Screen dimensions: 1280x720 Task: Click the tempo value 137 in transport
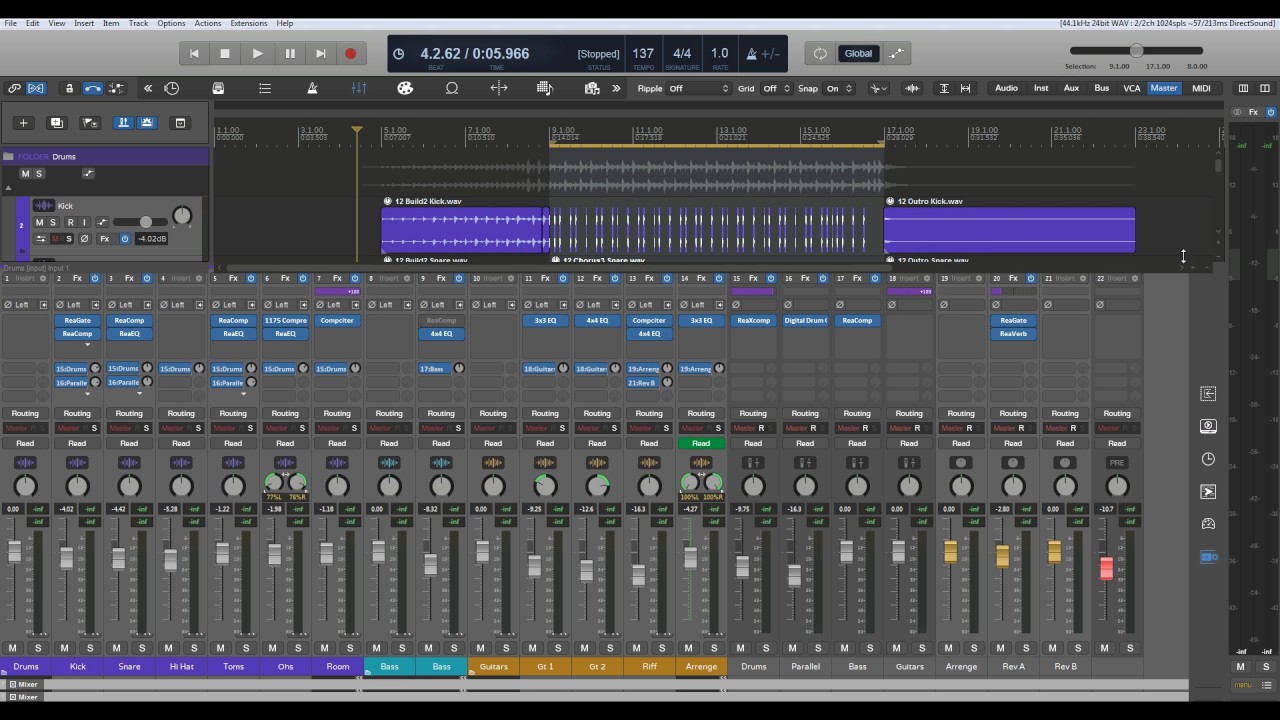click(643, 54)
